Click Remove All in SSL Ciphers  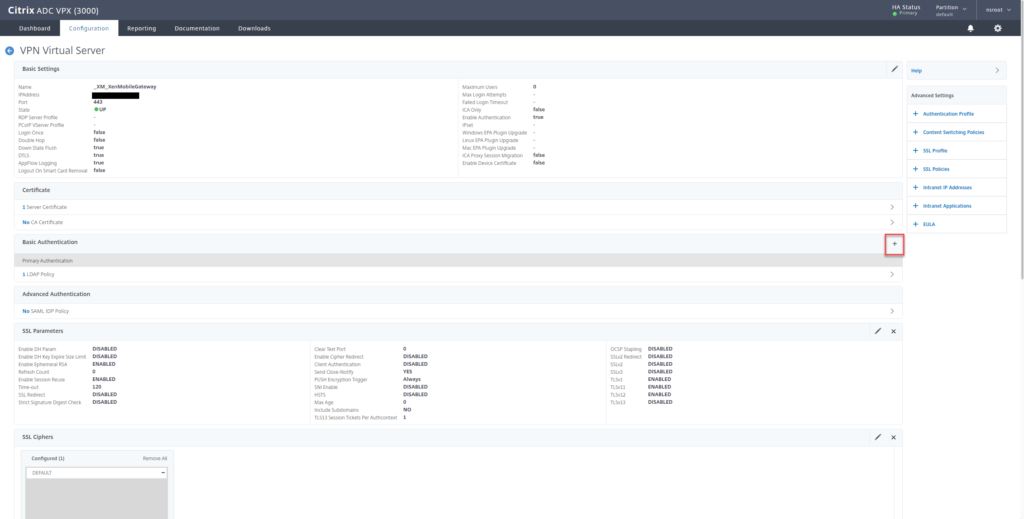pos(154,457)
